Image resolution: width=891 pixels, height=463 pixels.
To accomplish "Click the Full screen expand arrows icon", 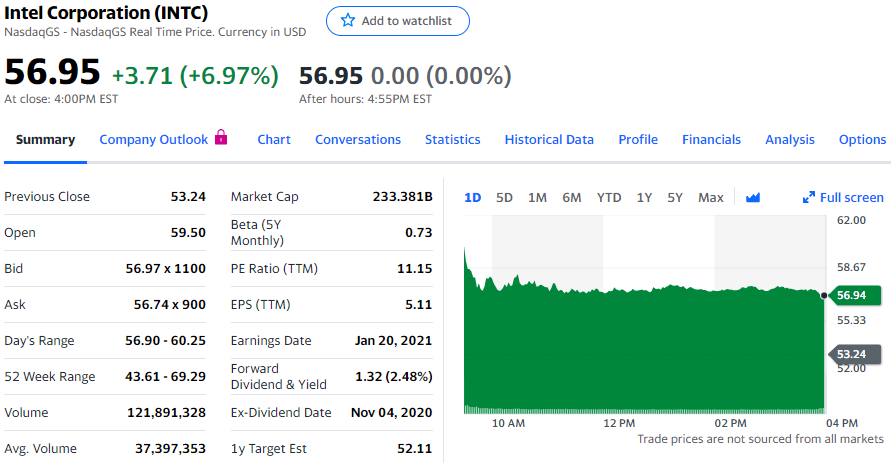I will (809, 198).
